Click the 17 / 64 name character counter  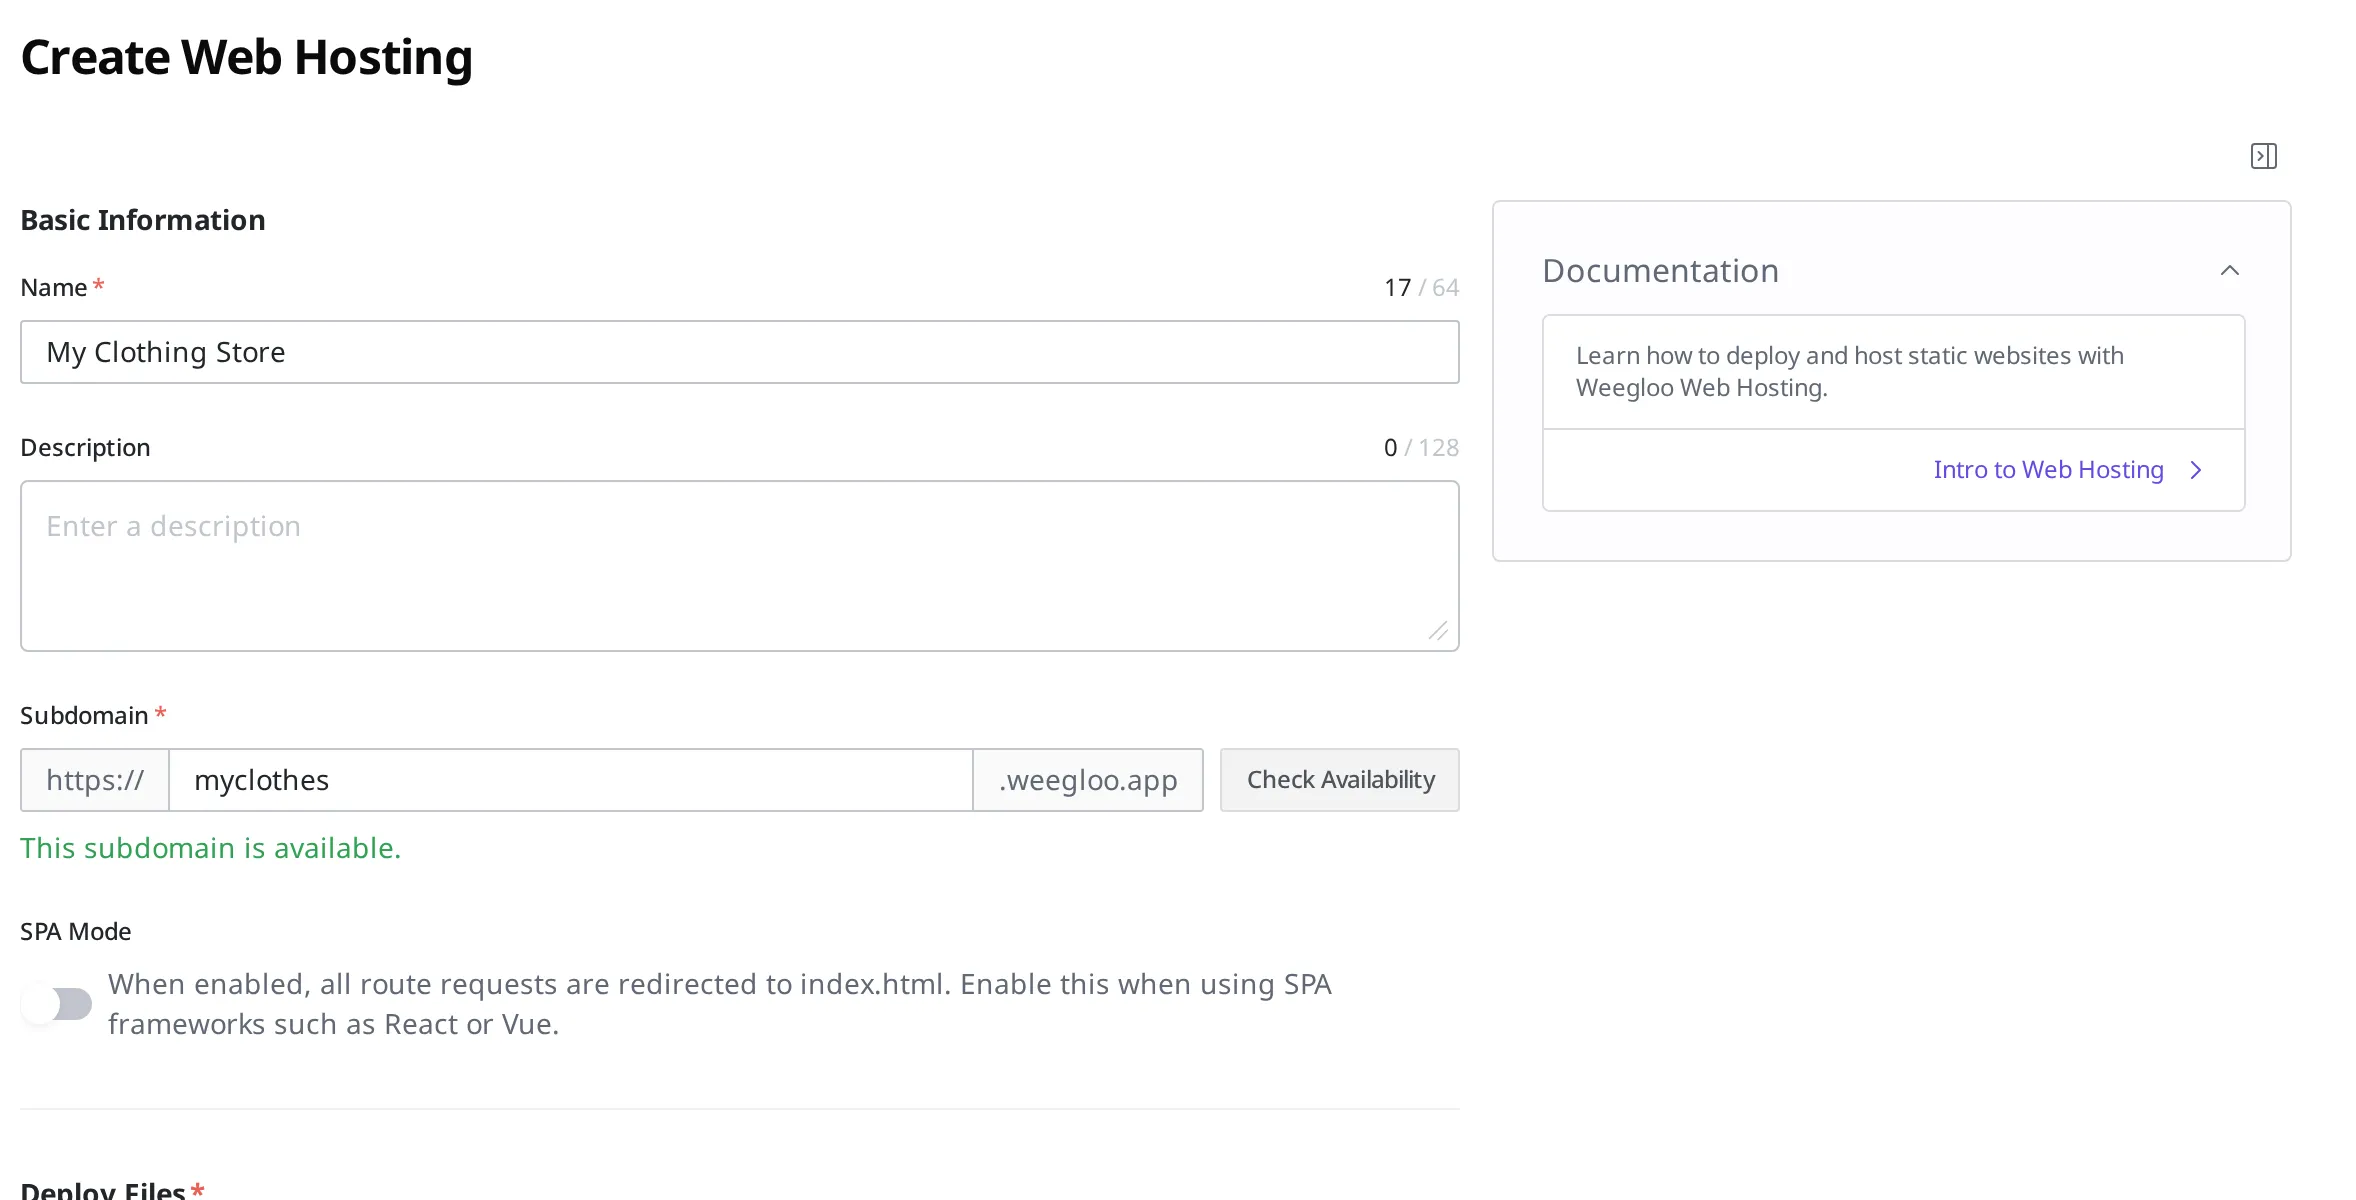tap(1421, 288)
